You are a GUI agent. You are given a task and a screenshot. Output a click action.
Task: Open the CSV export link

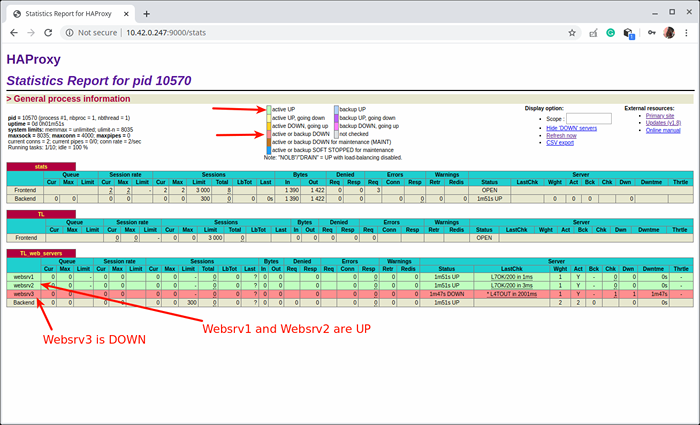click(x=560, y=142)
